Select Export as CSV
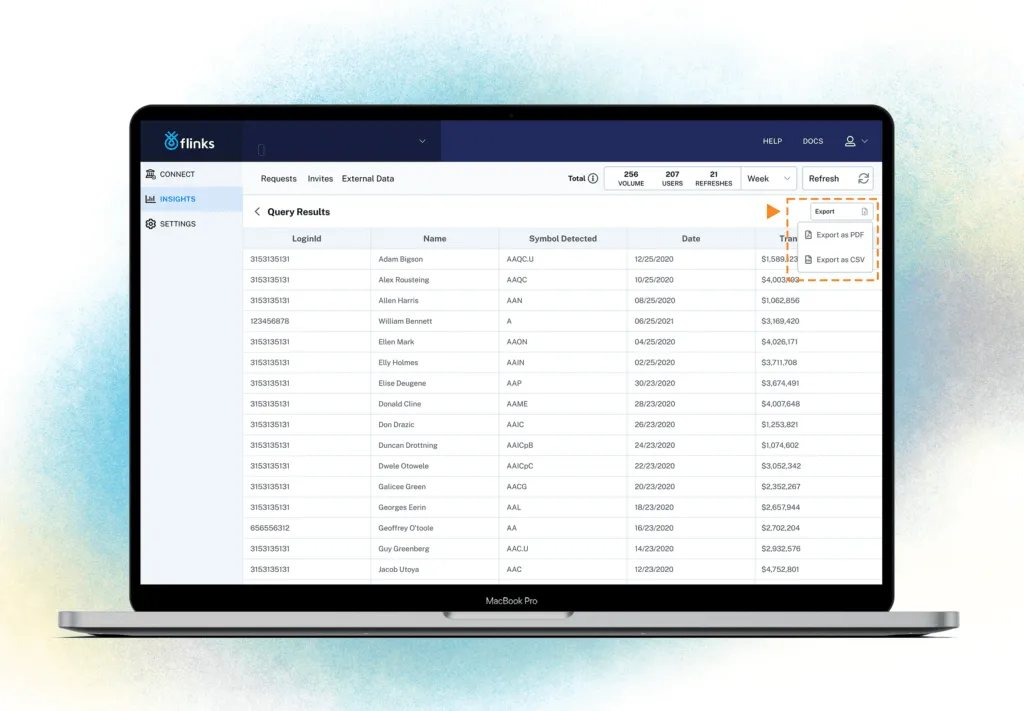The height and width of the screenshot is (711, 1024). click(840, 260)
